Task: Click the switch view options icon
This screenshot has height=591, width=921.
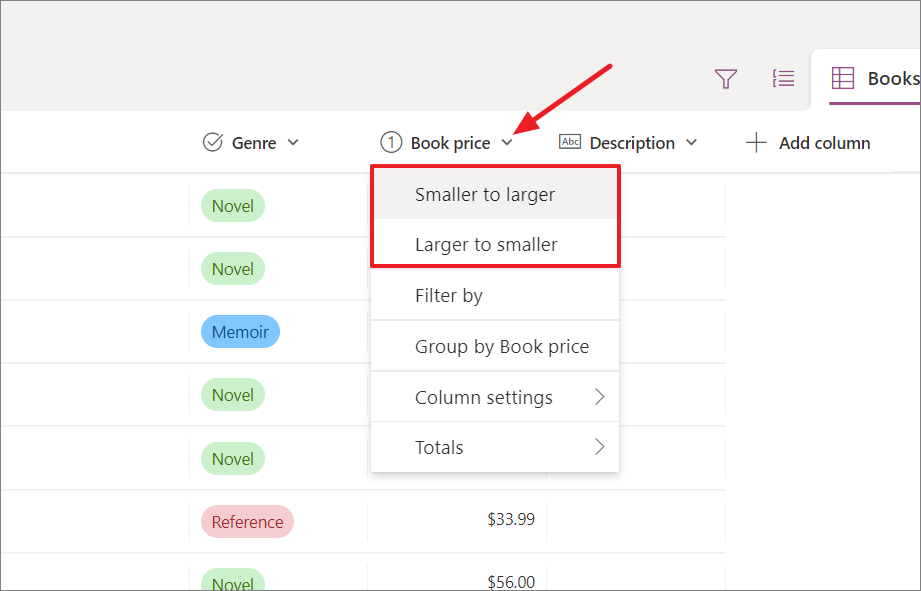Action: pos(783,78)
